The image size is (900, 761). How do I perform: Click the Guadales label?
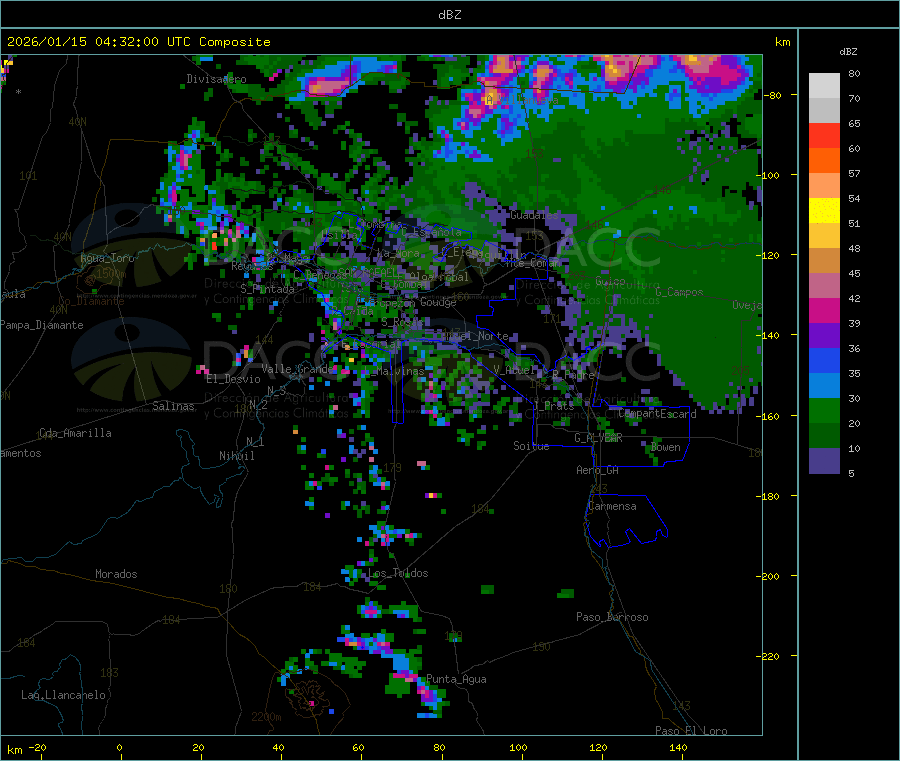pos(534,215)
